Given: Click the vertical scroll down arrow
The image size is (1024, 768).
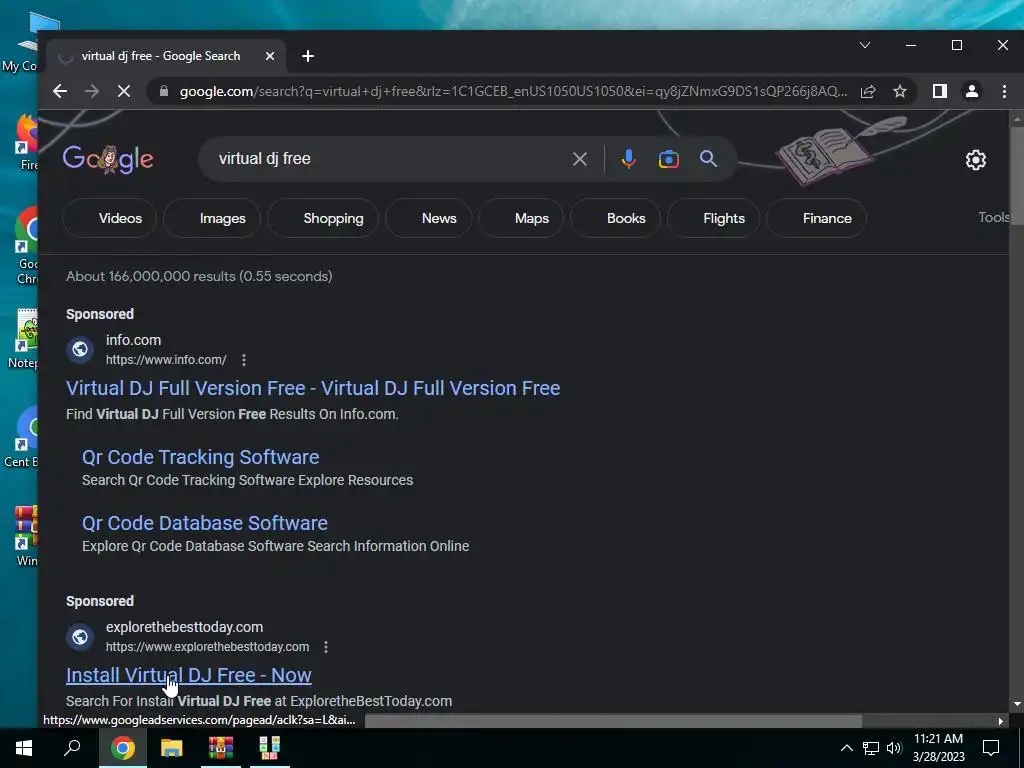Looking at the screenshot, I should (1016, 704).
